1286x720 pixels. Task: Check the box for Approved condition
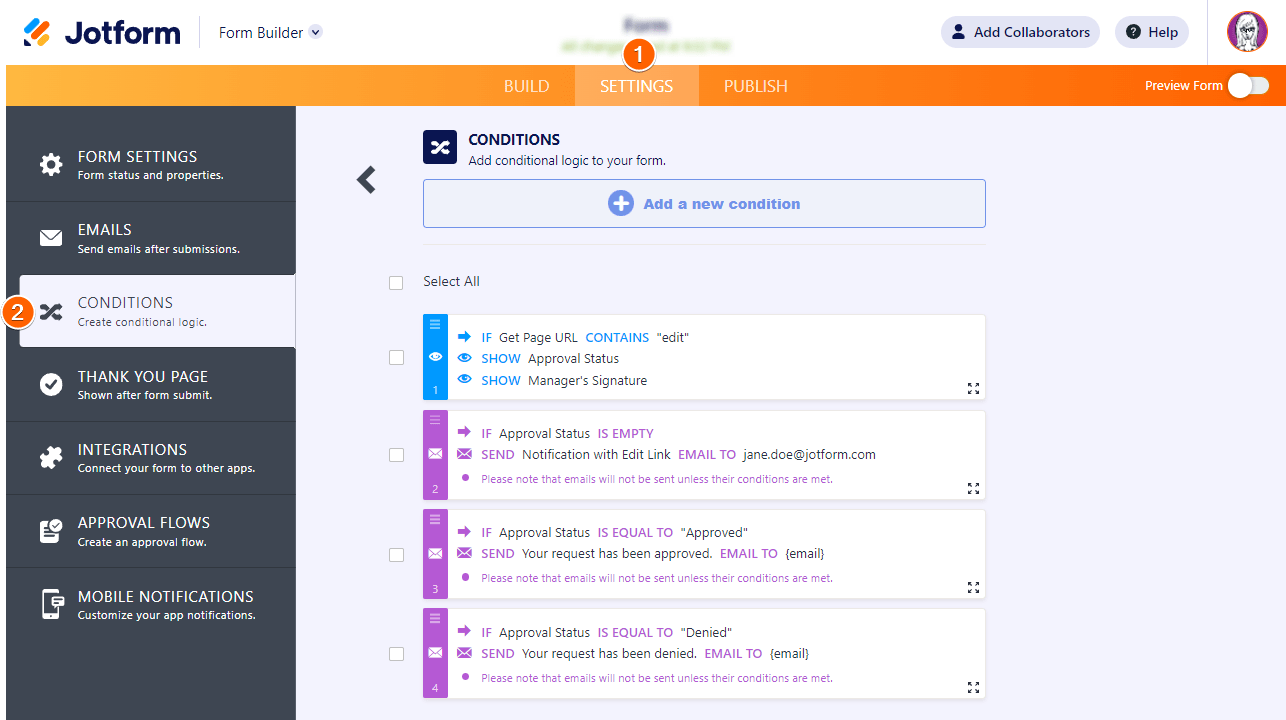pos(396,555)
